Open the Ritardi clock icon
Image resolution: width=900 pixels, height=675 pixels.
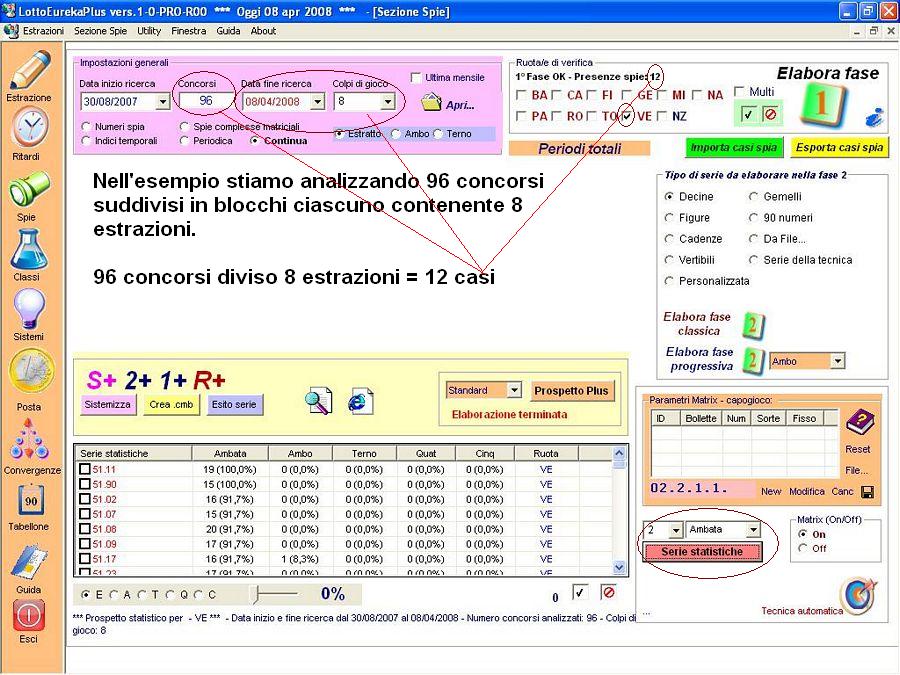point(30,127)
